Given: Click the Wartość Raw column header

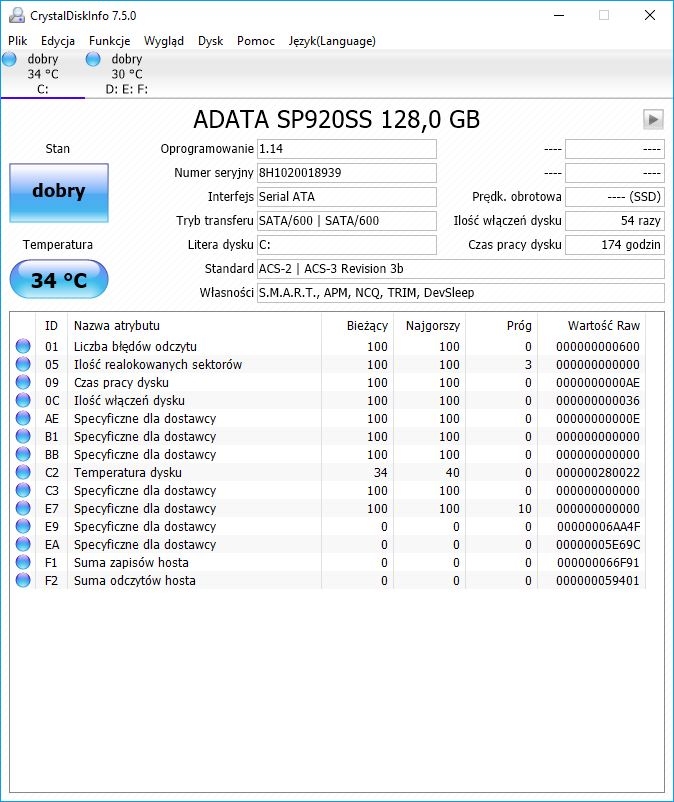Looking at the screenshot, I should point(592,326).
